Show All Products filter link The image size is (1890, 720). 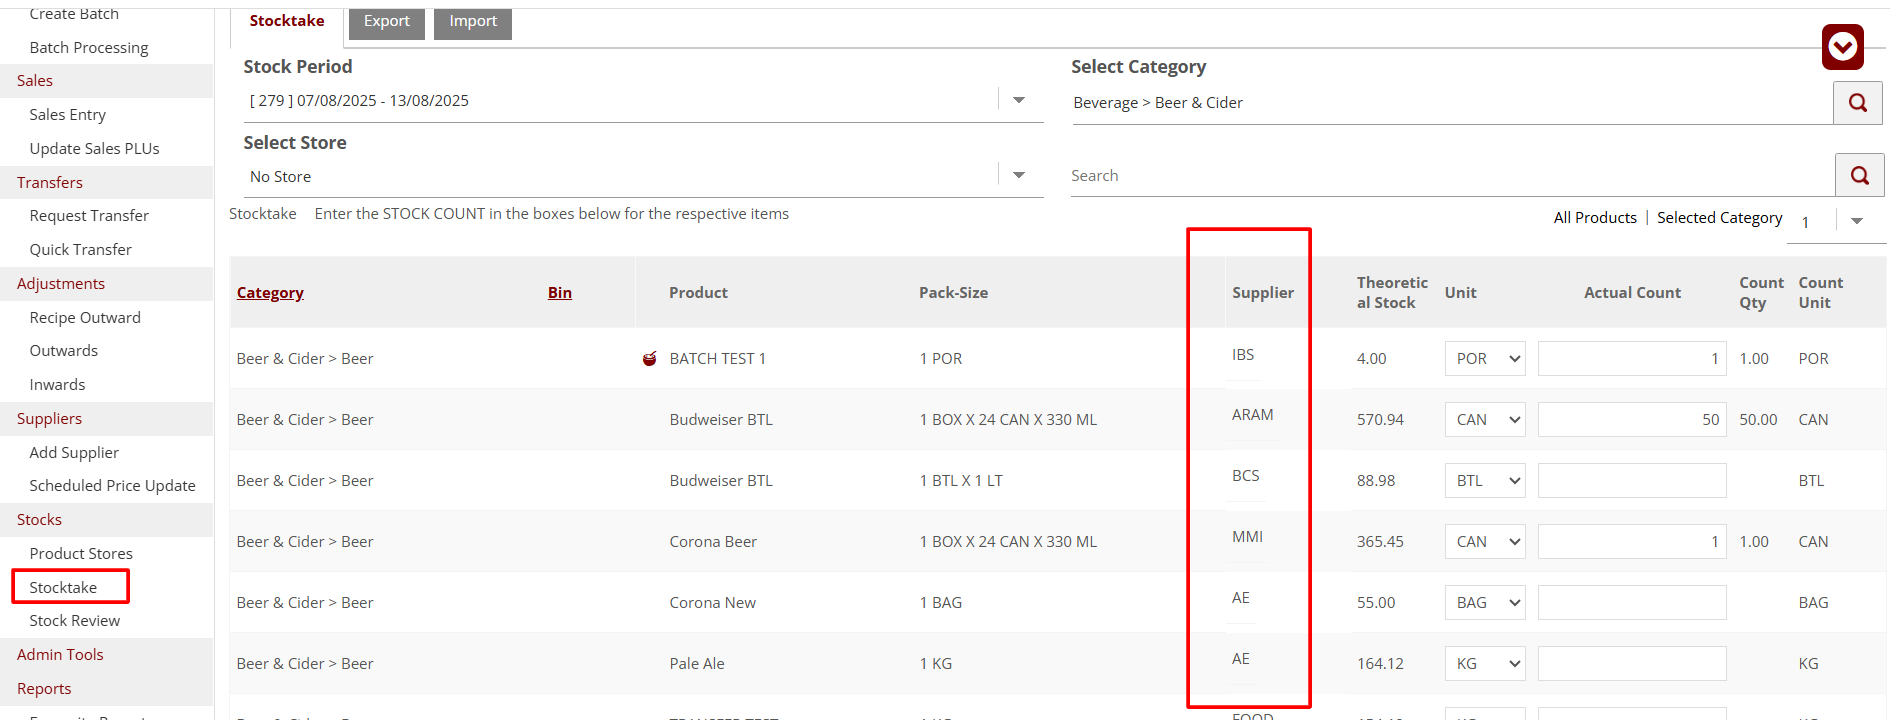click(1595, 218)
